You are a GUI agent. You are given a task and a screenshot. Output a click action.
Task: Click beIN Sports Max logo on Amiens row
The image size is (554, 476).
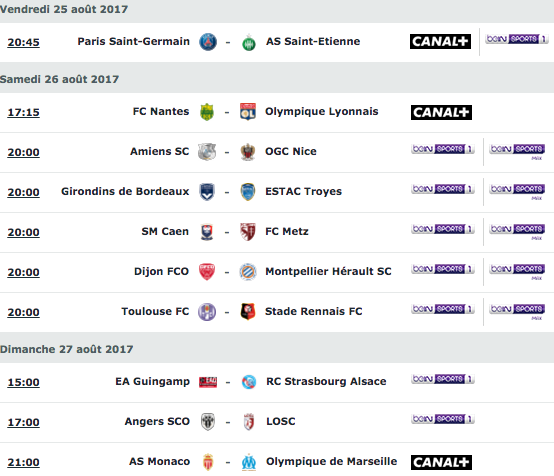coord(517,152)
